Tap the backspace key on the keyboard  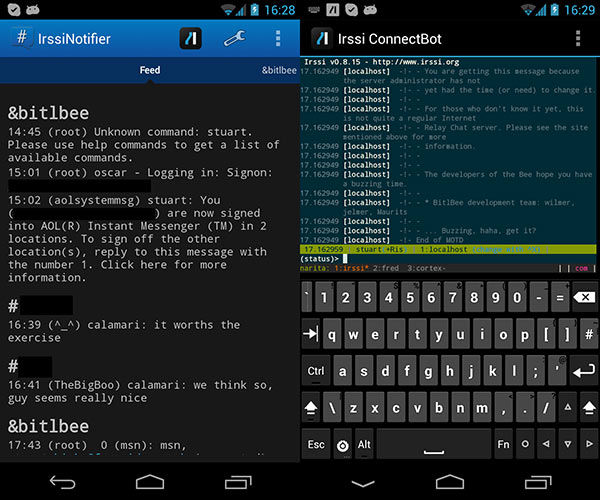point(584,297)
